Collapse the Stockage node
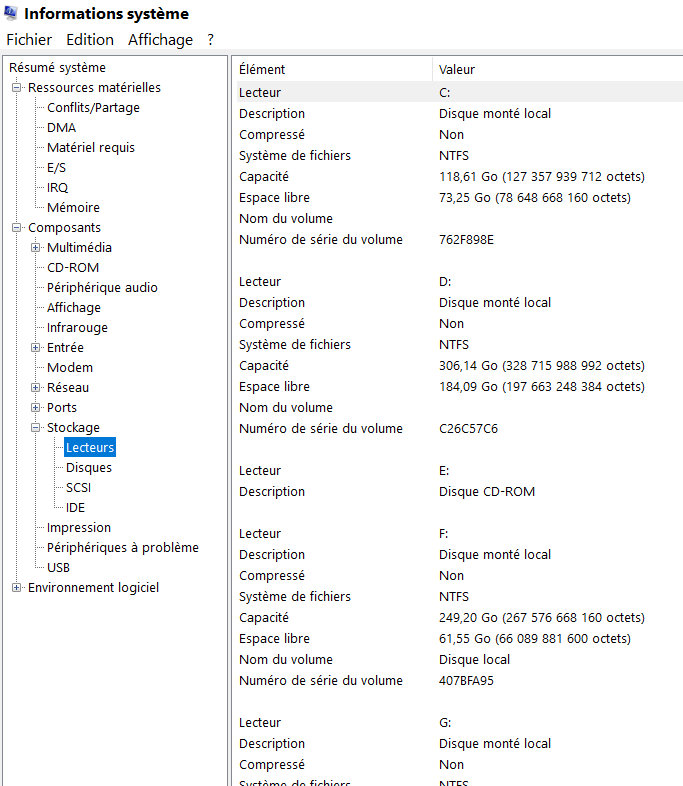The height and width of the screenshot is (786, 683). [x=36, y=428]
